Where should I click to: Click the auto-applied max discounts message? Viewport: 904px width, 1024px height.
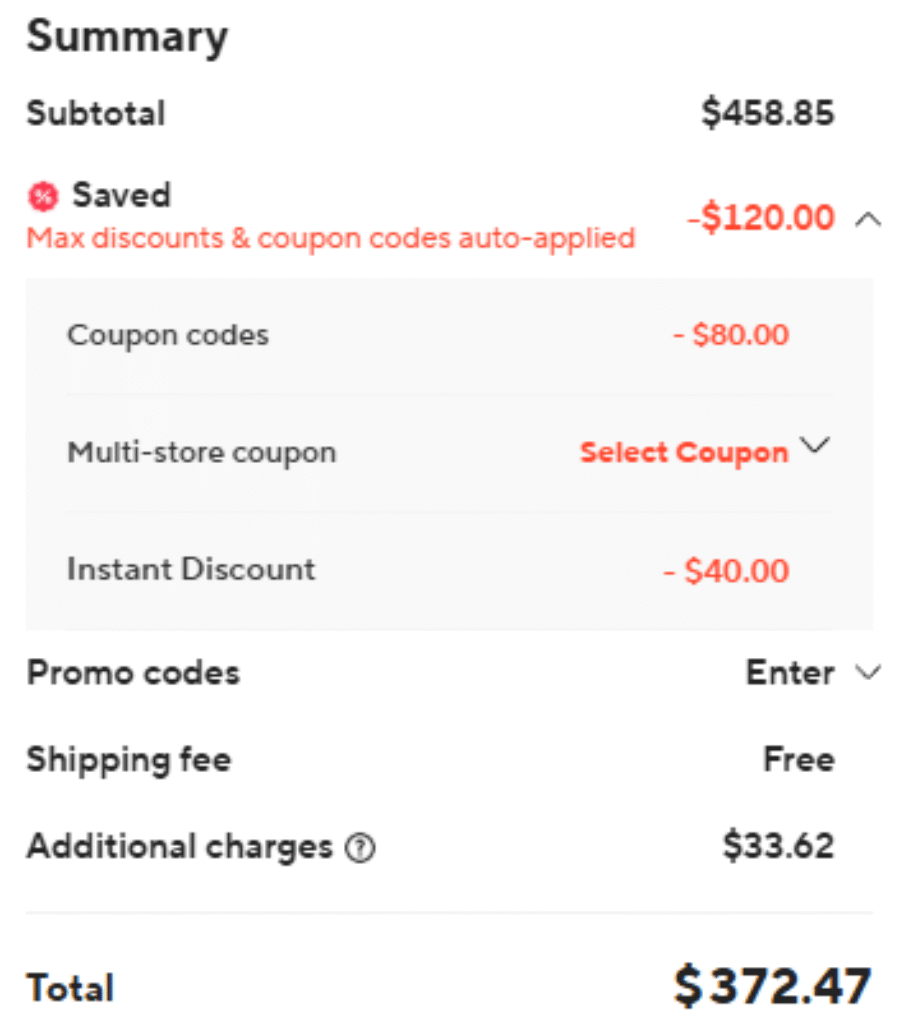pos(331,239)
